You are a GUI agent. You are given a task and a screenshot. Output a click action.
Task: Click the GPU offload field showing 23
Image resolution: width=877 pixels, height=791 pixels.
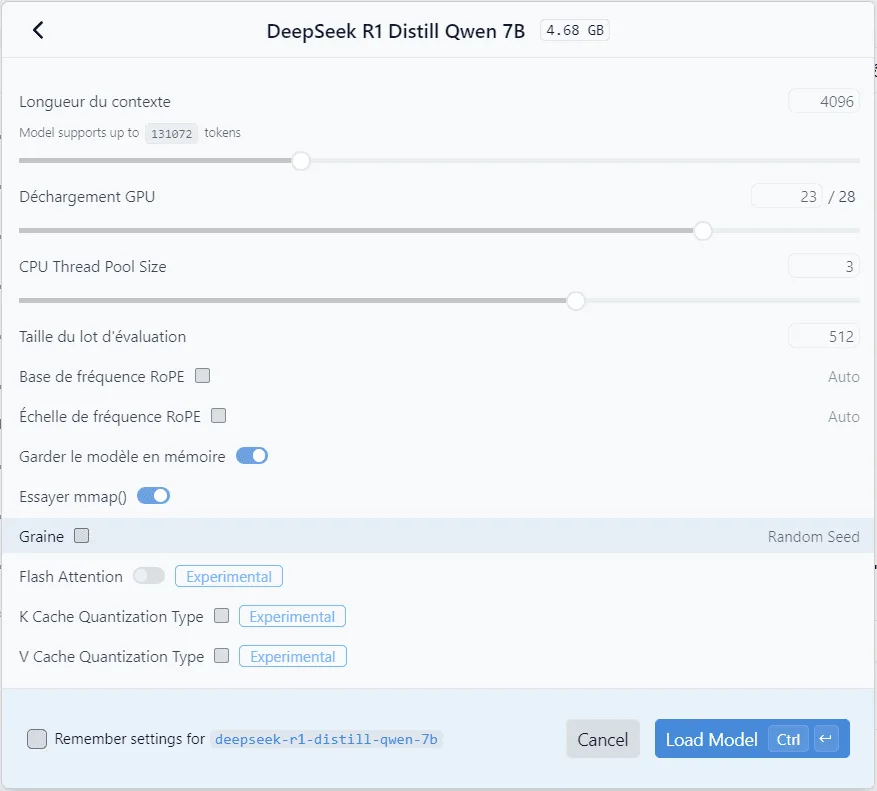coord(787,196)
